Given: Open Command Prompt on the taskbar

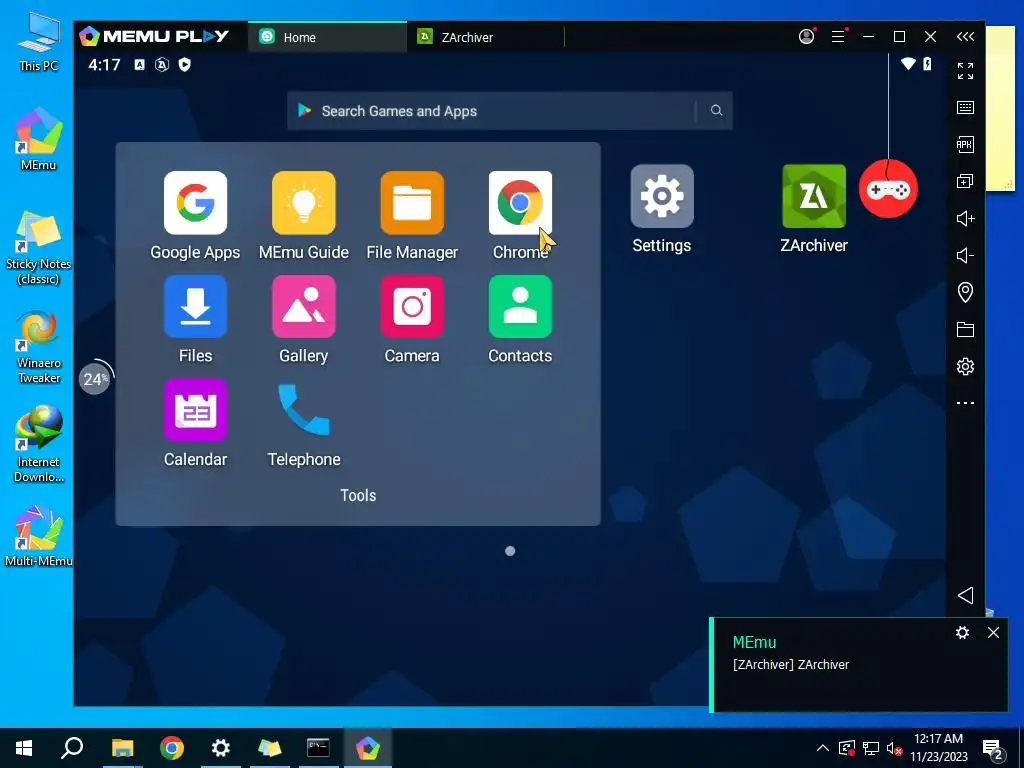Looking at the screenshot, I should tap(319, 748).
